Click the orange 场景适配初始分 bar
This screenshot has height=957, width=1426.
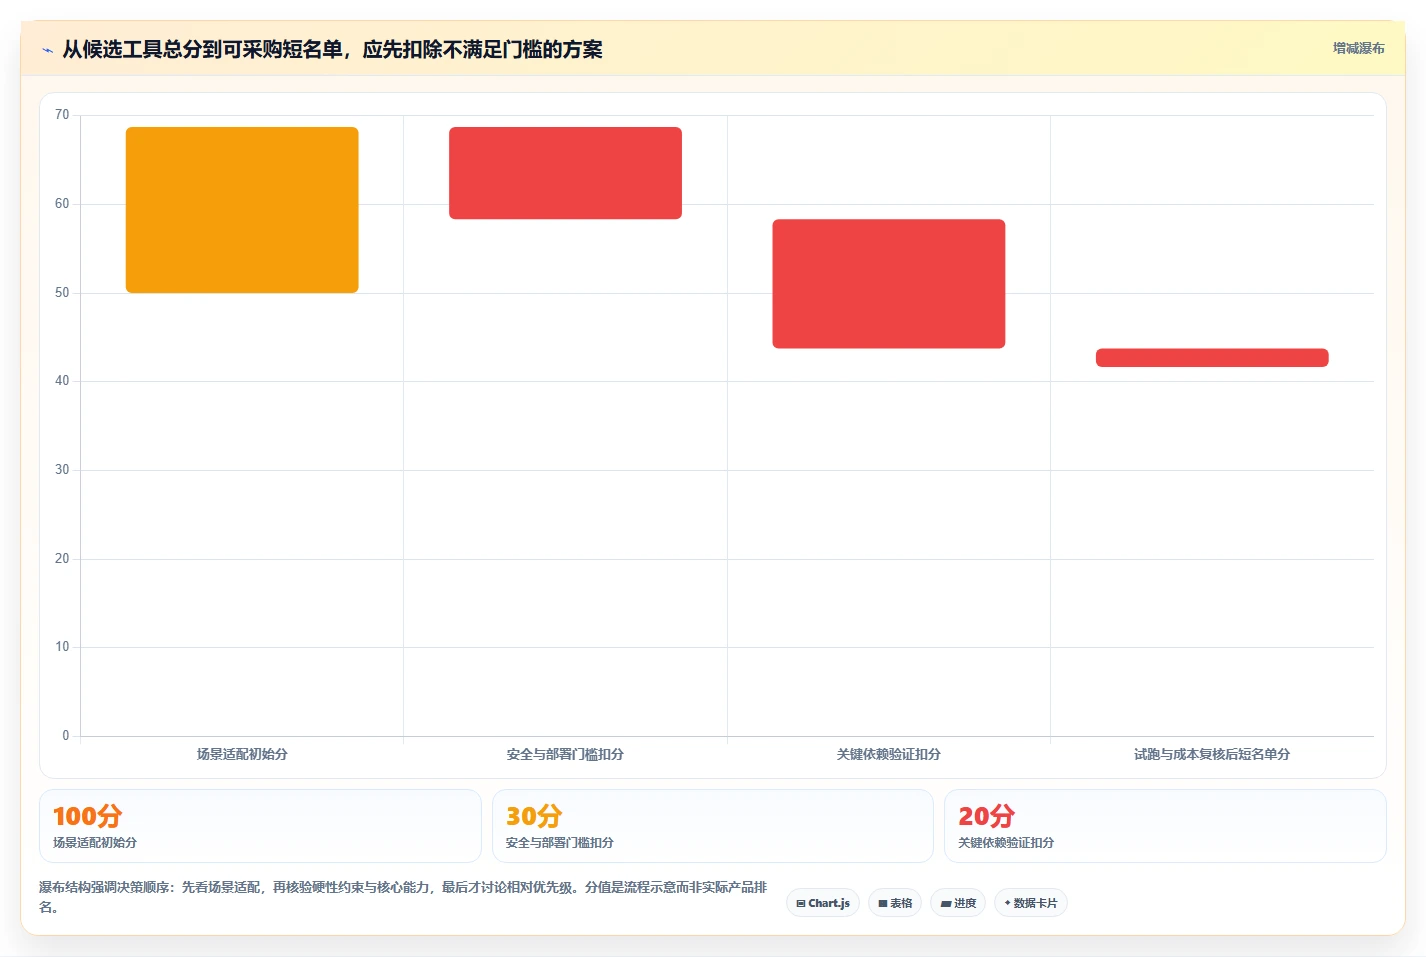pyautogui.click(x=242, y=210)
